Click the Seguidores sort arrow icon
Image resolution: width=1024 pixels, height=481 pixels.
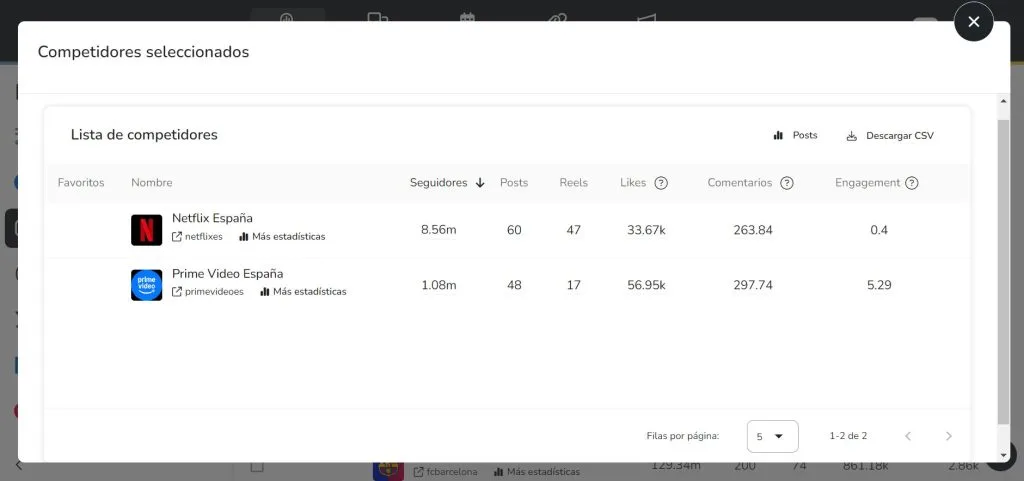[x=480, y=183]
